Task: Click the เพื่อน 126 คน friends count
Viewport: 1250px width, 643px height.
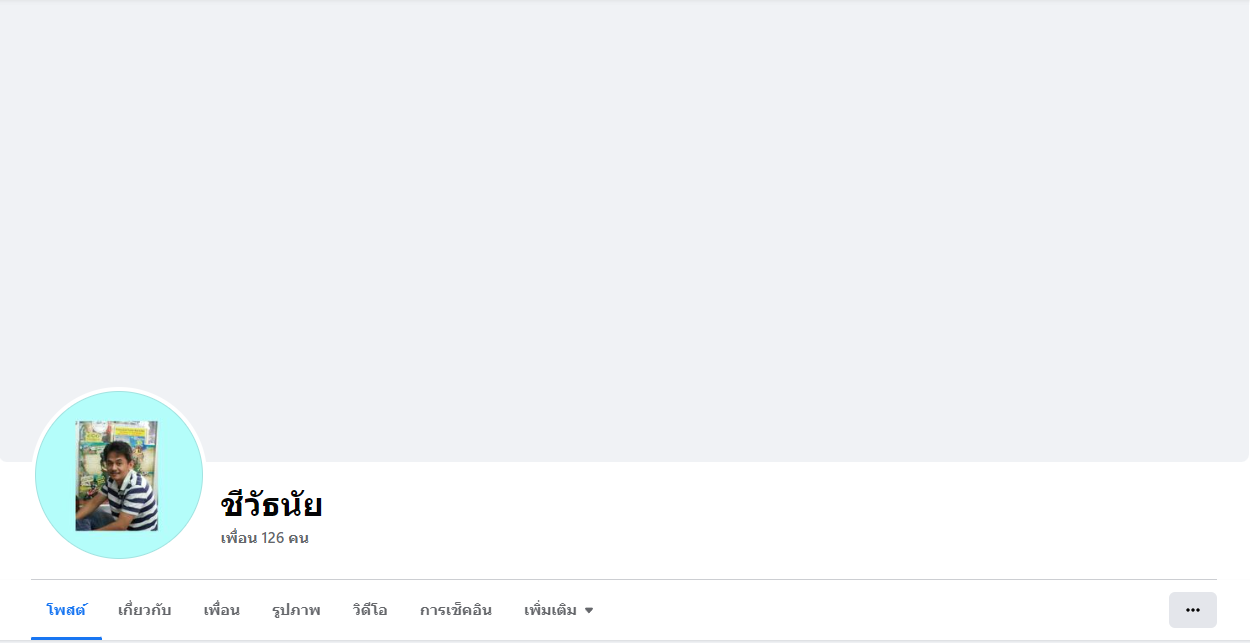Action: click(264, 538)
